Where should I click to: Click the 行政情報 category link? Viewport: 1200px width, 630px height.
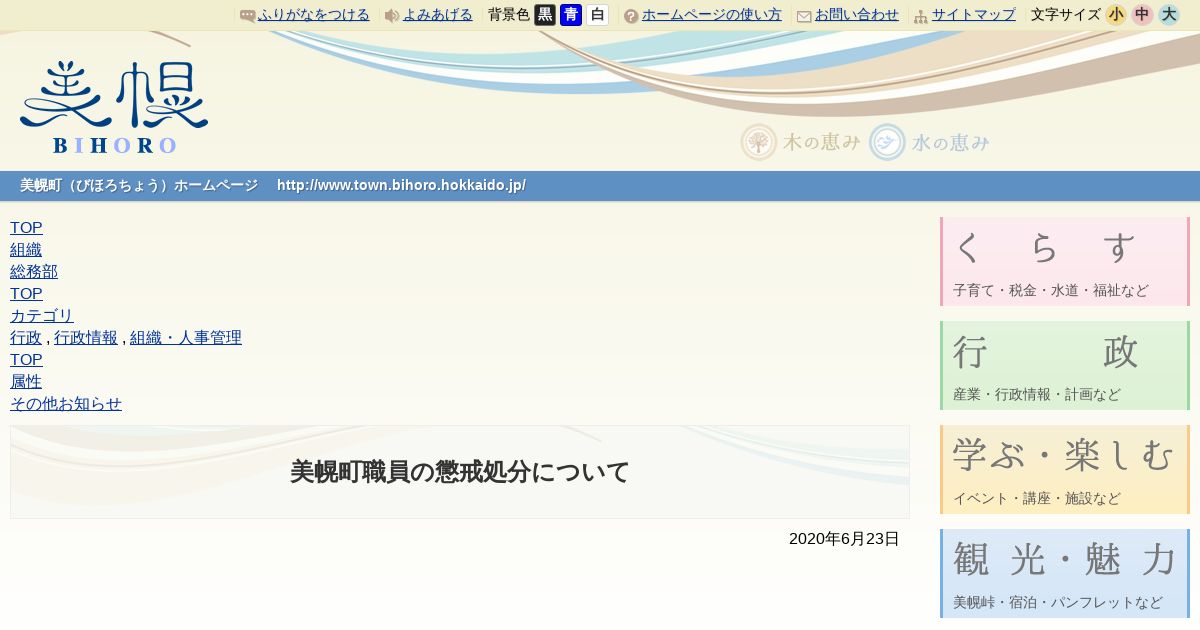point(86,338)
